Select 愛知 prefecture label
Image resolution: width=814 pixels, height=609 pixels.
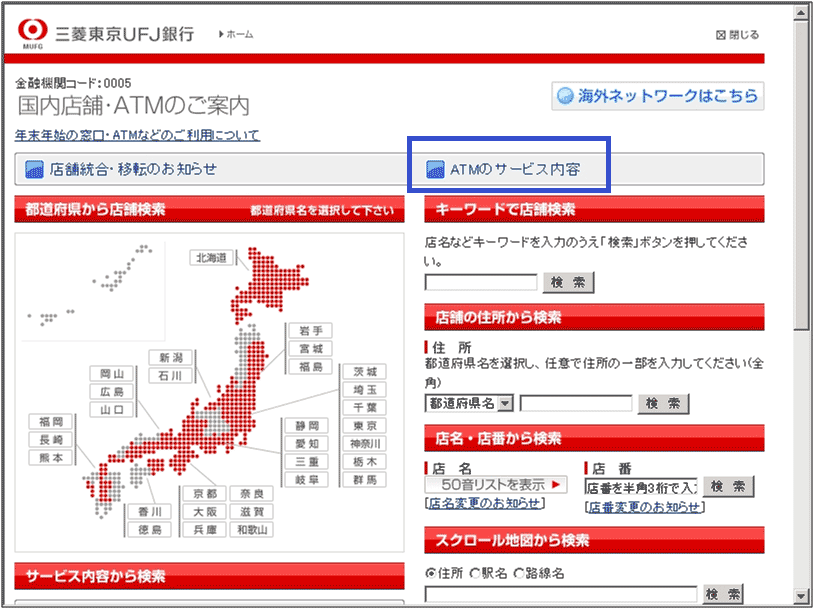[307, 444]
